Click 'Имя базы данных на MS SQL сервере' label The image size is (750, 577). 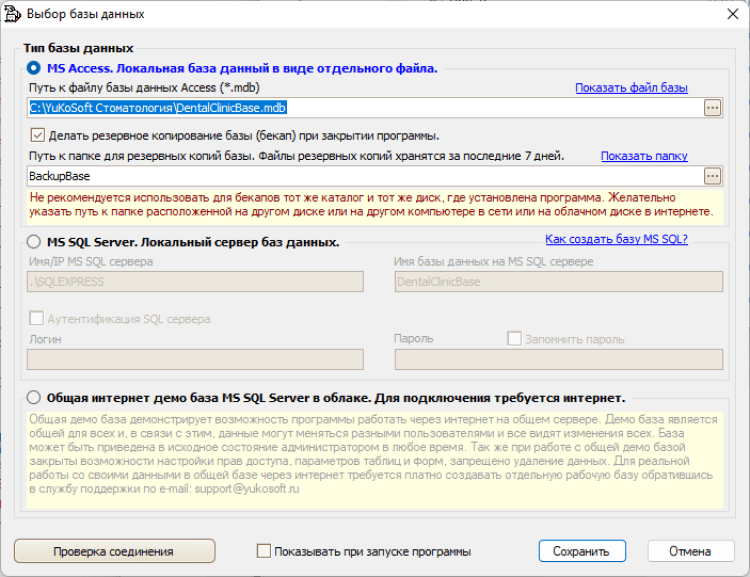493,262
